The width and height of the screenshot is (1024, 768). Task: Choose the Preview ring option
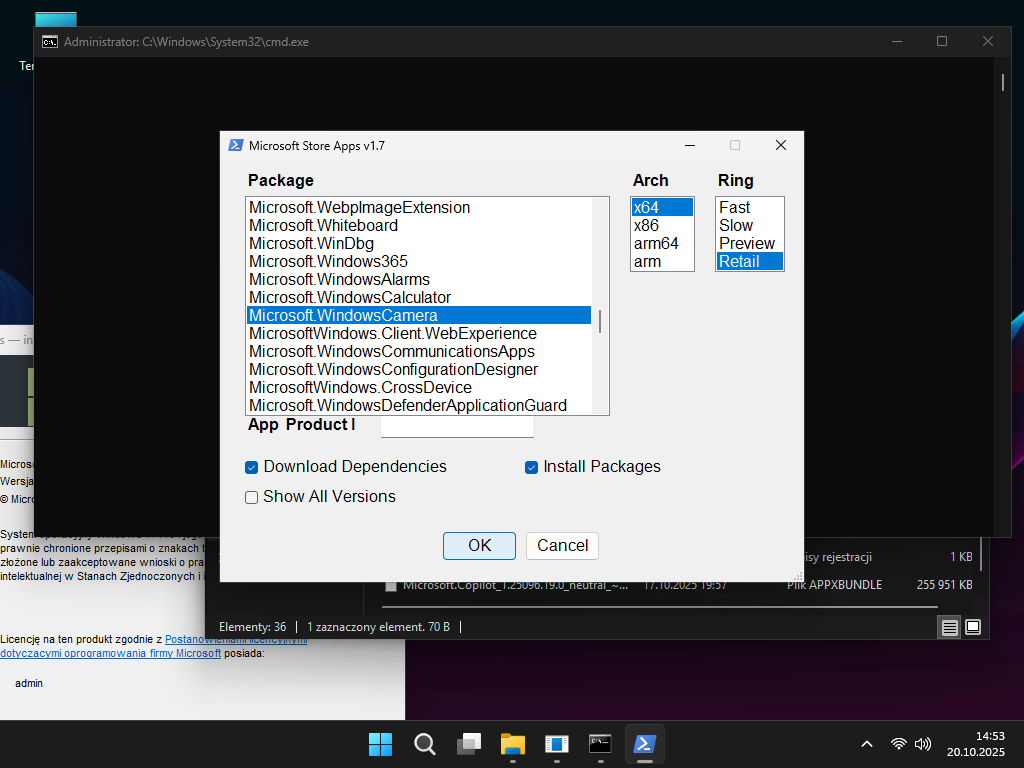pos(747,244)
